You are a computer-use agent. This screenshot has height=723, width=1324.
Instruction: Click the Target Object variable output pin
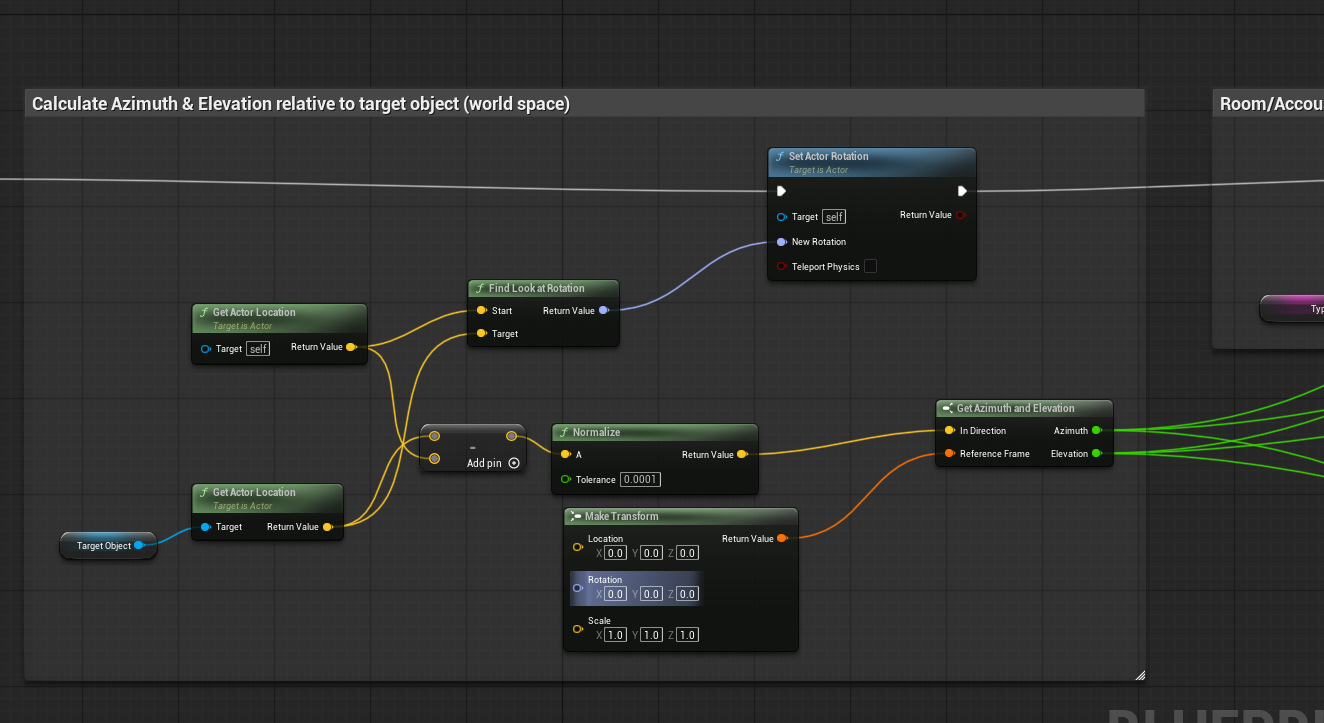(x=139, y=545)
